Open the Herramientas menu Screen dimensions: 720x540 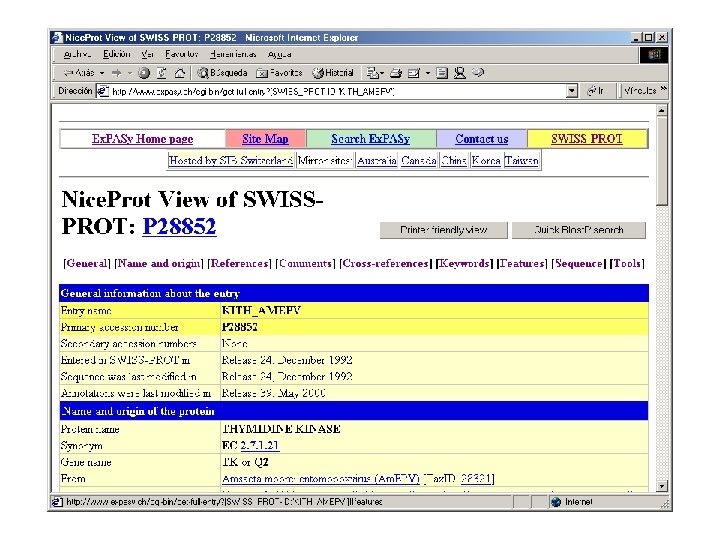pyautogui.click(x=233, y=54)
